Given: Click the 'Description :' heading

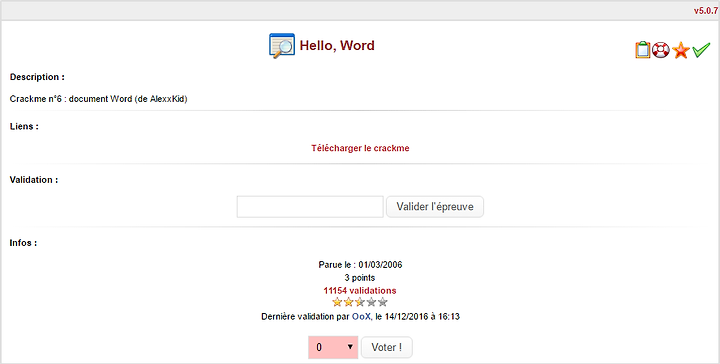Looking at the screenshot, I should click(37, 77).
